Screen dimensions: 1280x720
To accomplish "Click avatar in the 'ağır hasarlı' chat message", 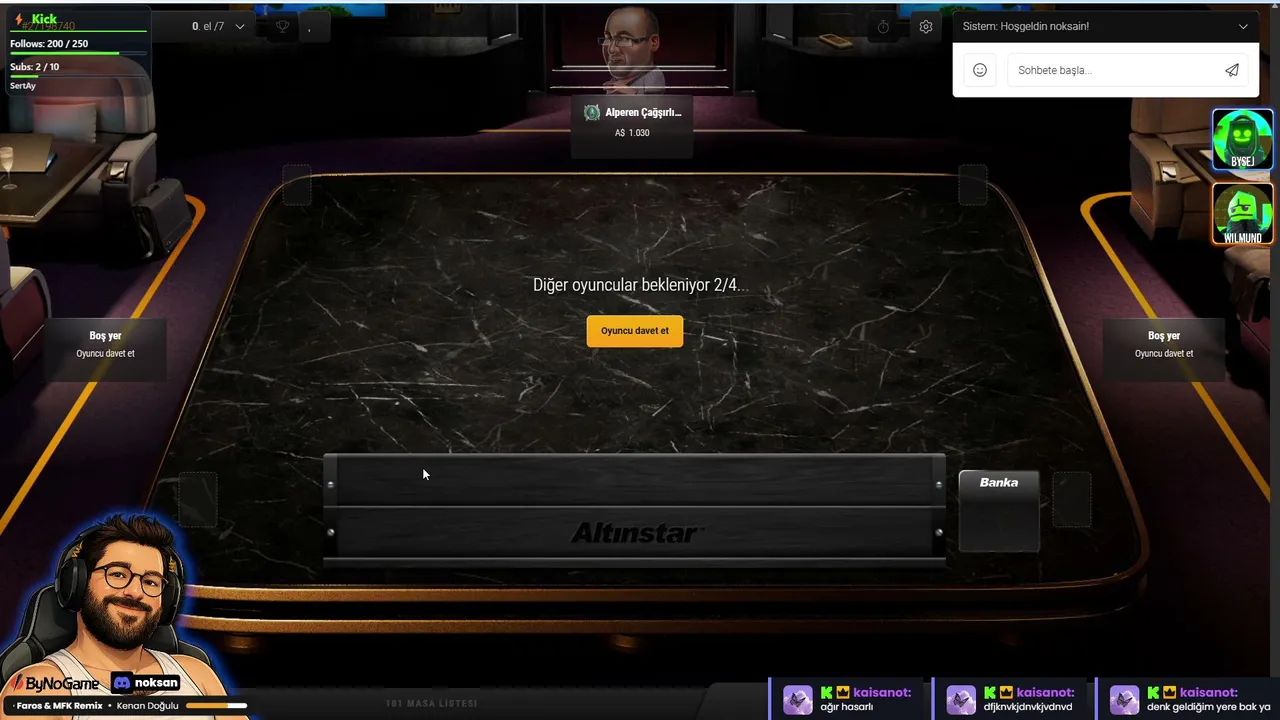I will [797, 699].
